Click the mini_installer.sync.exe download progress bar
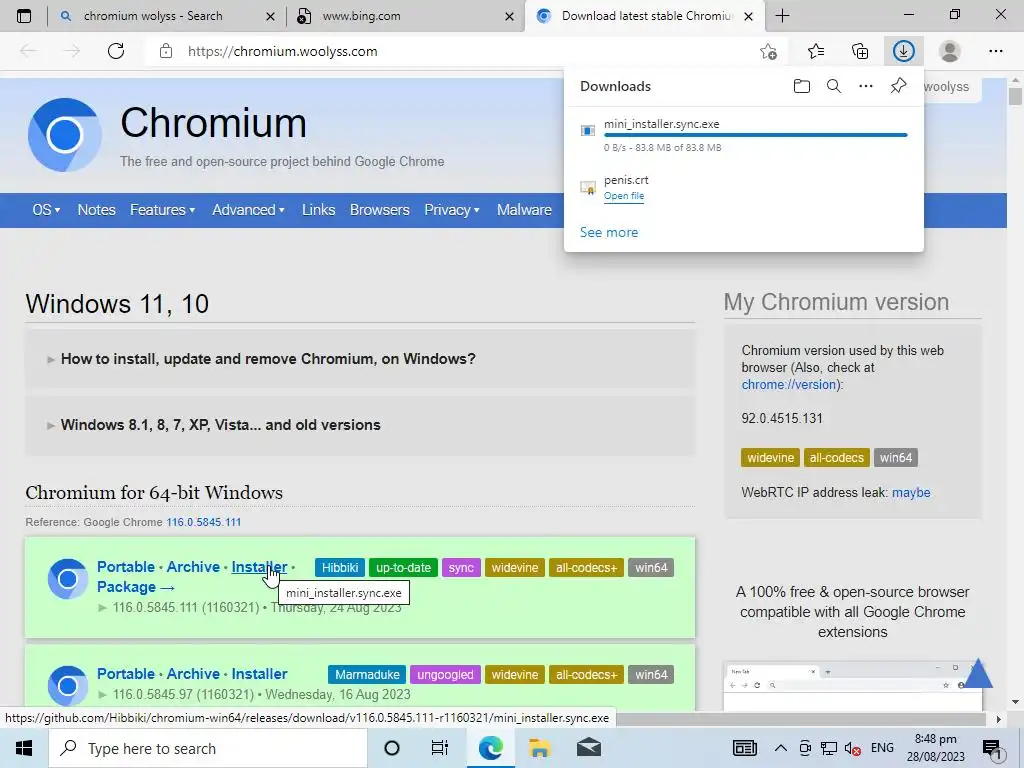This screenshot has height=768, width=1024. point(756,135)
